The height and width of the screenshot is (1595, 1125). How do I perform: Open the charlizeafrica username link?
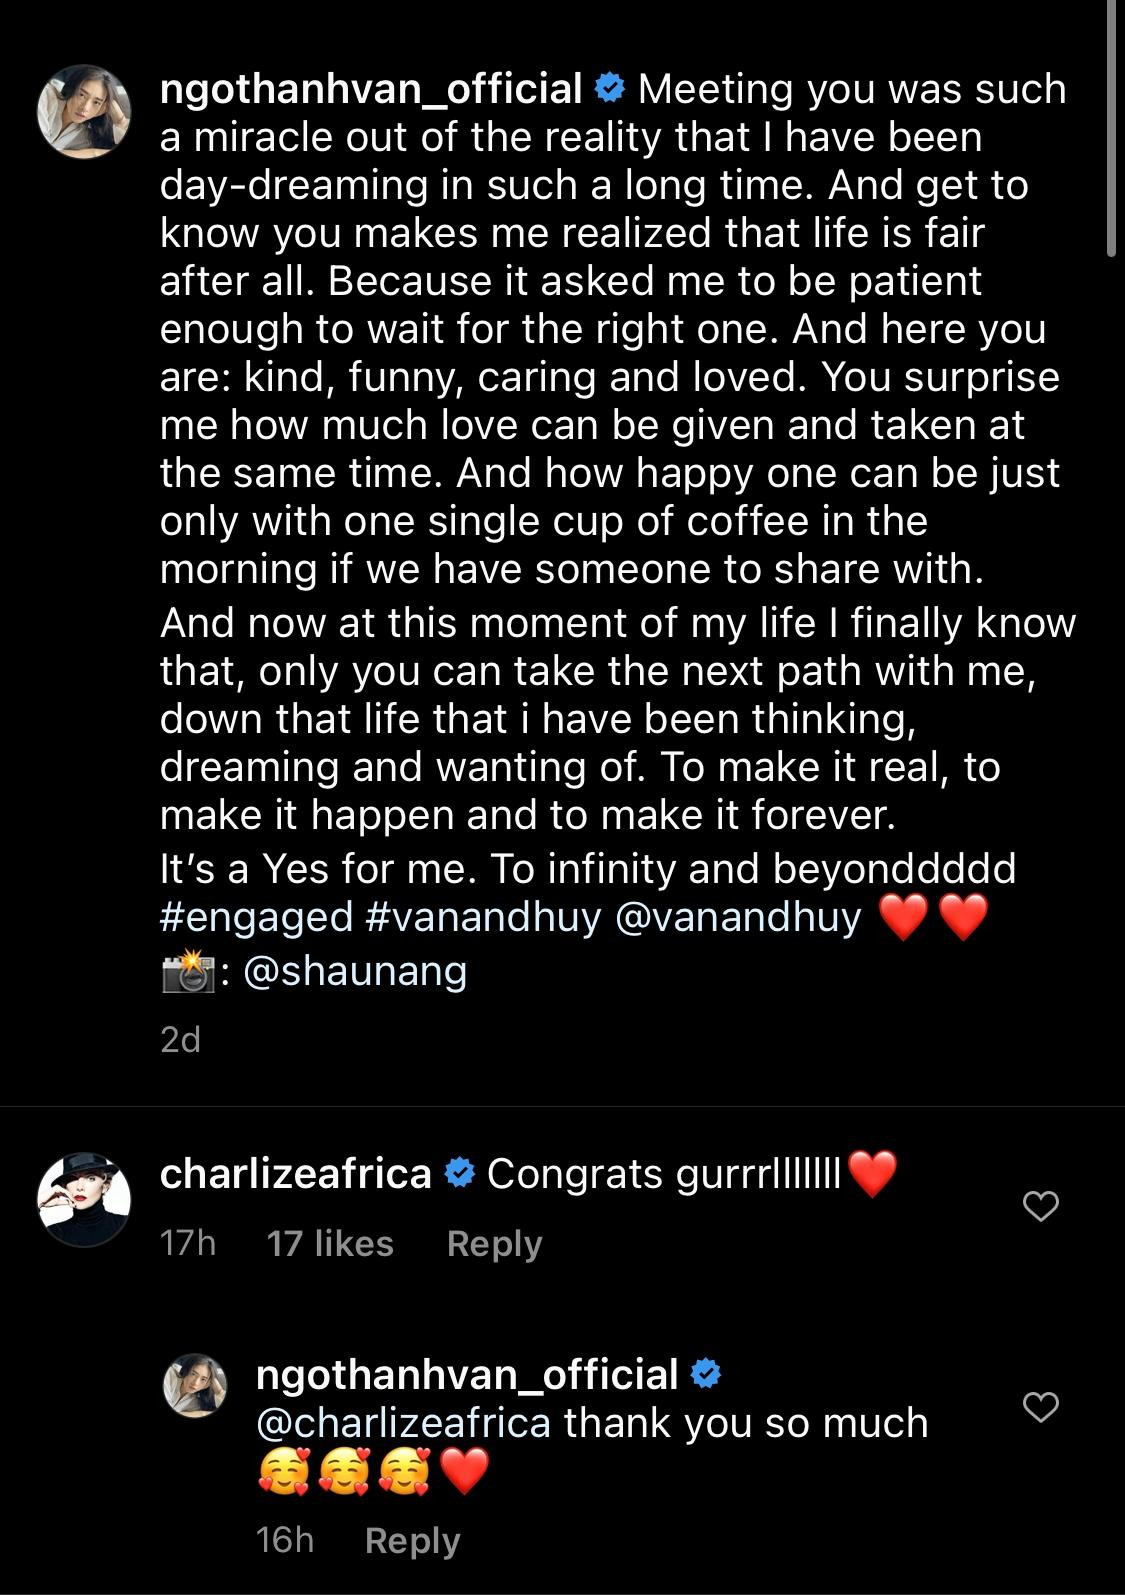coord(295,1174)
